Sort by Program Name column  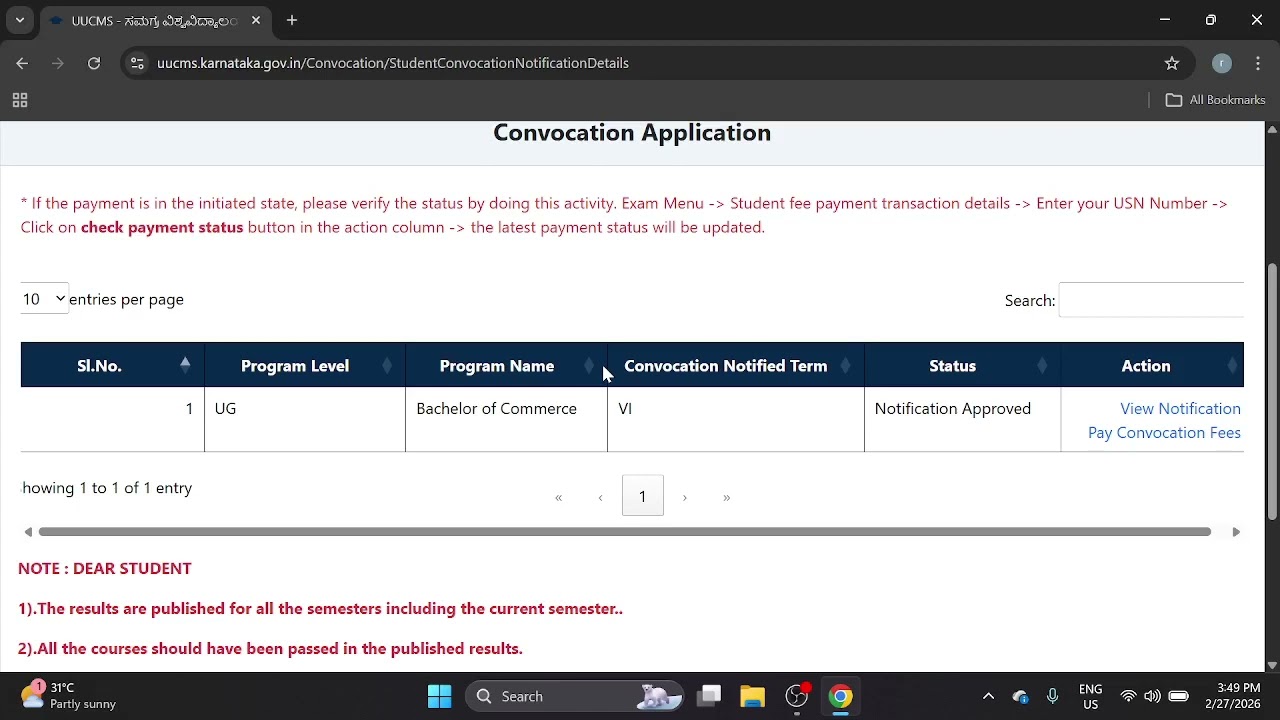coord(506,366)
